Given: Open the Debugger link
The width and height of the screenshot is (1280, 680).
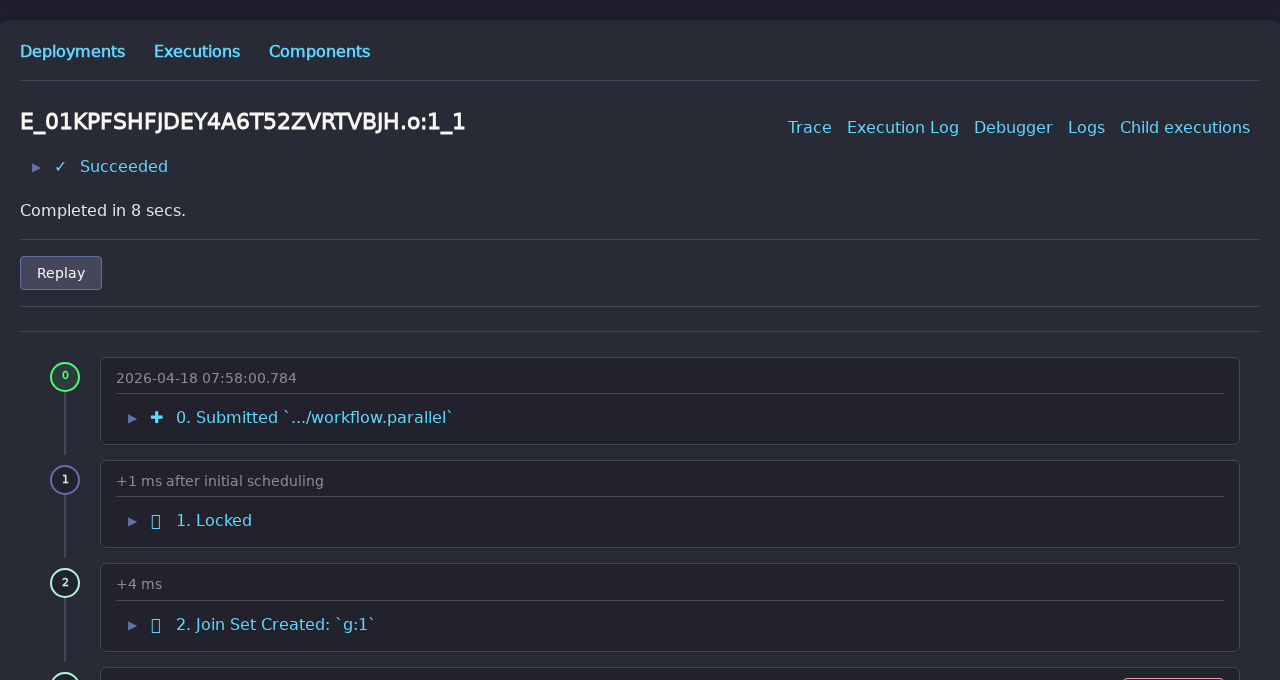Looking at the screenshot, I should pos(1013,128).
